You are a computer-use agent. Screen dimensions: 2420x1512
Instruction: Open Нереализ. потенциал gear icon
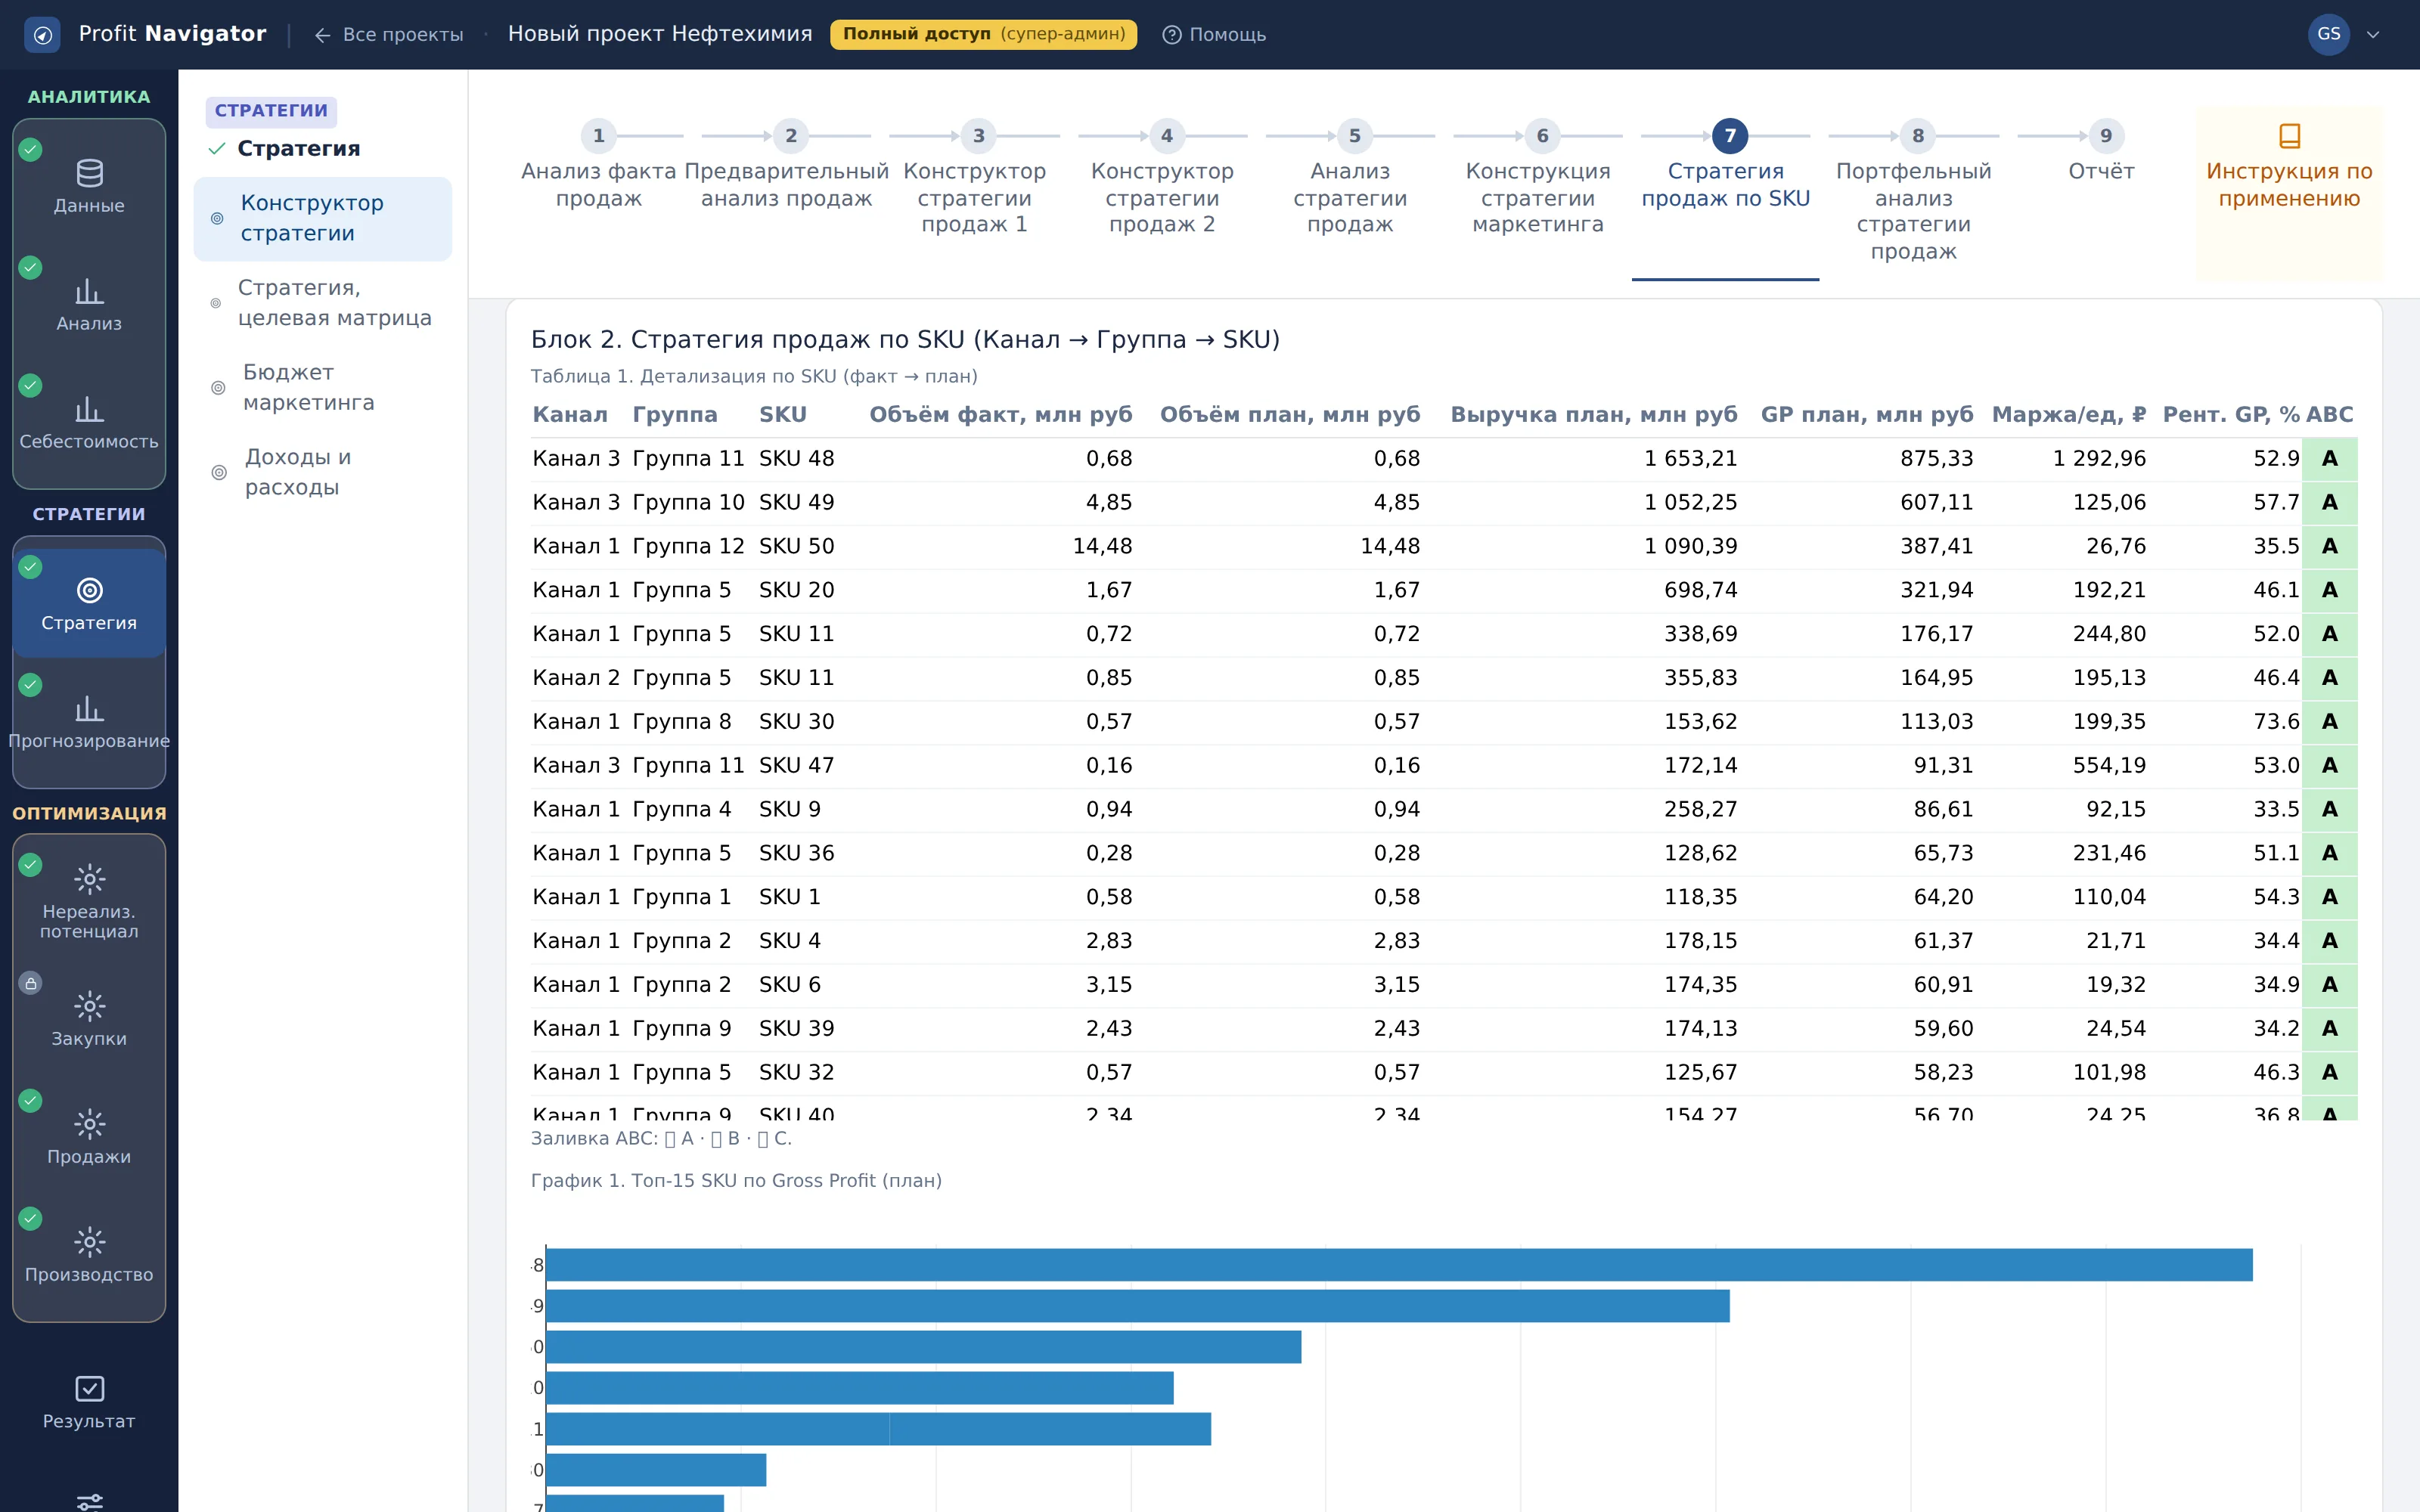point(89,879)
